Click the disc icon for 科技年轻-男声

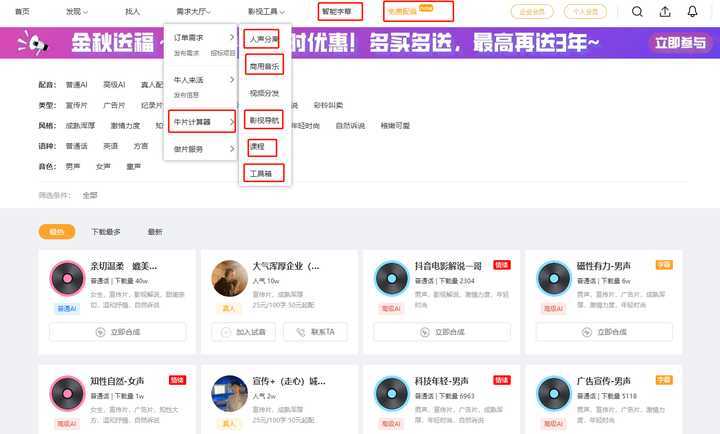(392, 393)
